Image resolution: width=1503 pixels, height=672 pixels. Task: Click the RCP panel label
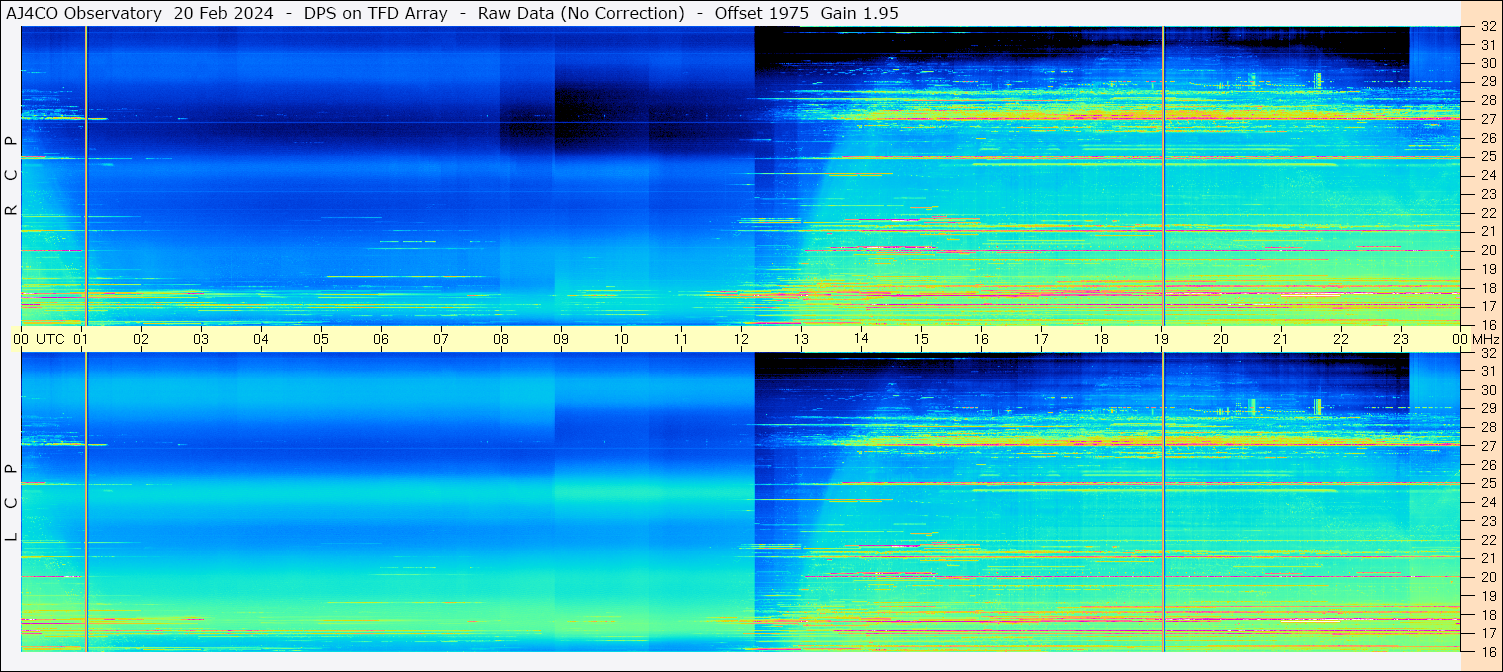(11, 175)
